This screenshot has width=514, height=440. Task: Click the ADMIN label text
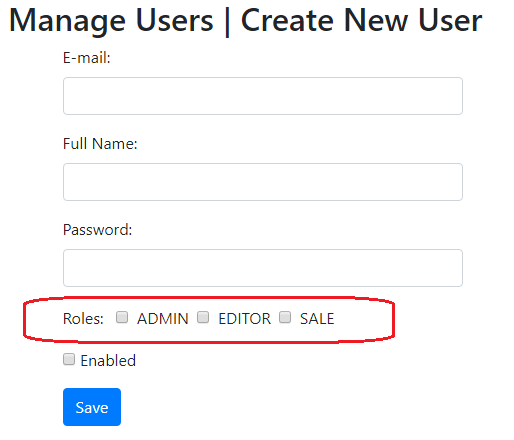(163, 319)
